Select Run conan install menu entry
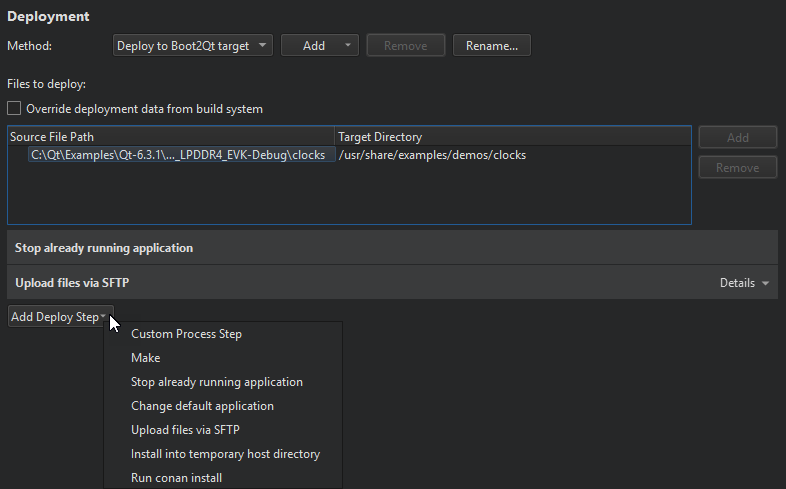This screenshot has width=786, height=489. 176,478
